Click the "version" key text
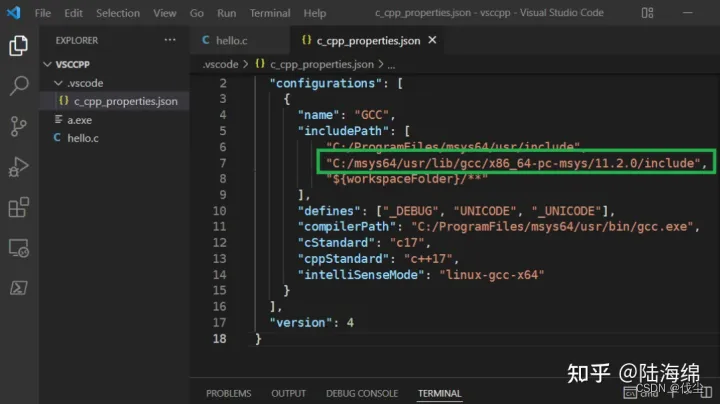This screenshot has width=720, height=404. [301, 322]
